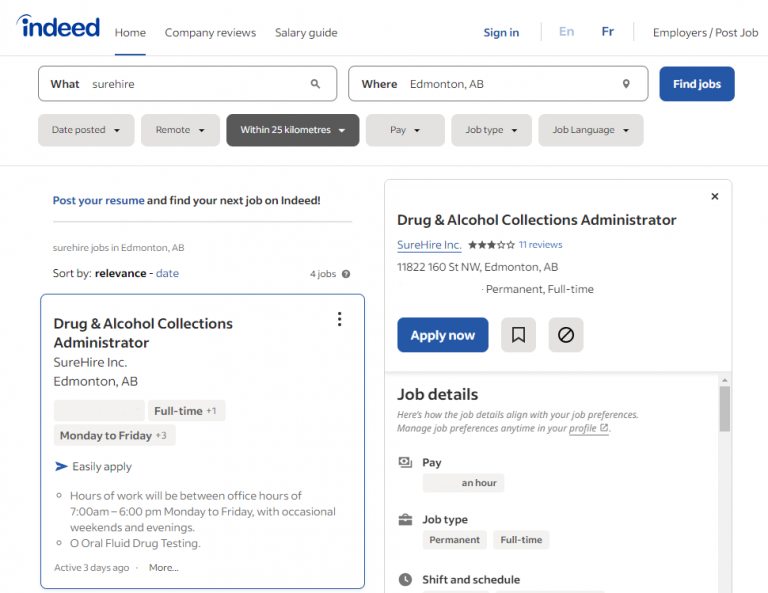Click the Post your resume link
Screen dimensions: 768x593
pyautogui.click(x=98, y=200)
